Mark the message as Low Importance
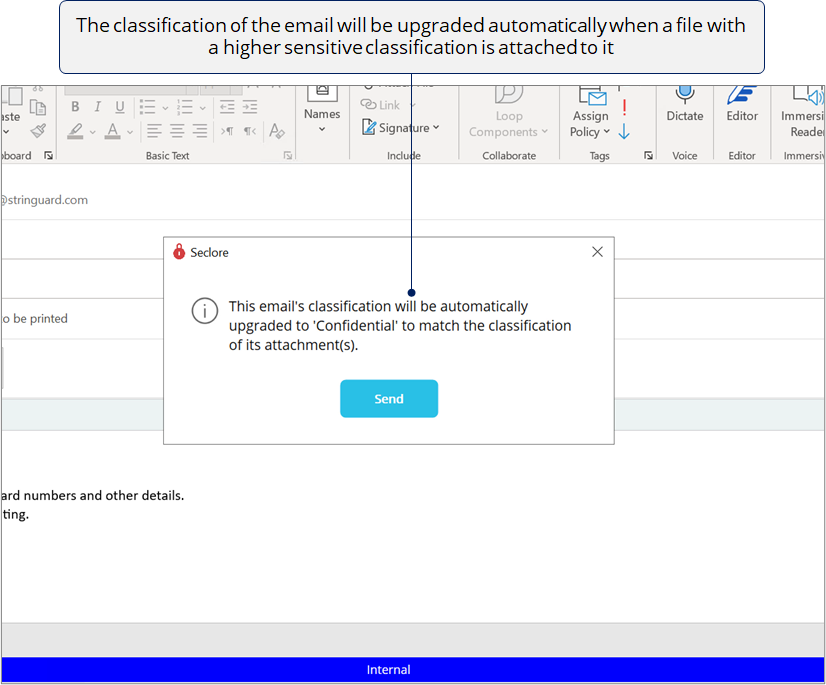Viewport: 826px width, 685px height. pyautogui.click(x=624, y=131)
